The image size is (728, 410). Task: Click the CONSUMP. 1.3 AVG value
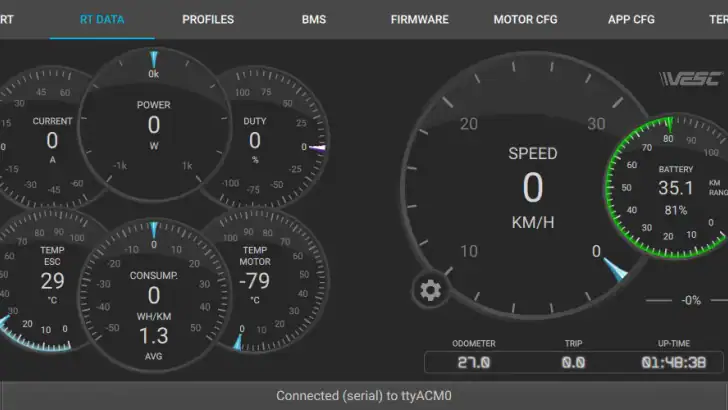point(154,336)
